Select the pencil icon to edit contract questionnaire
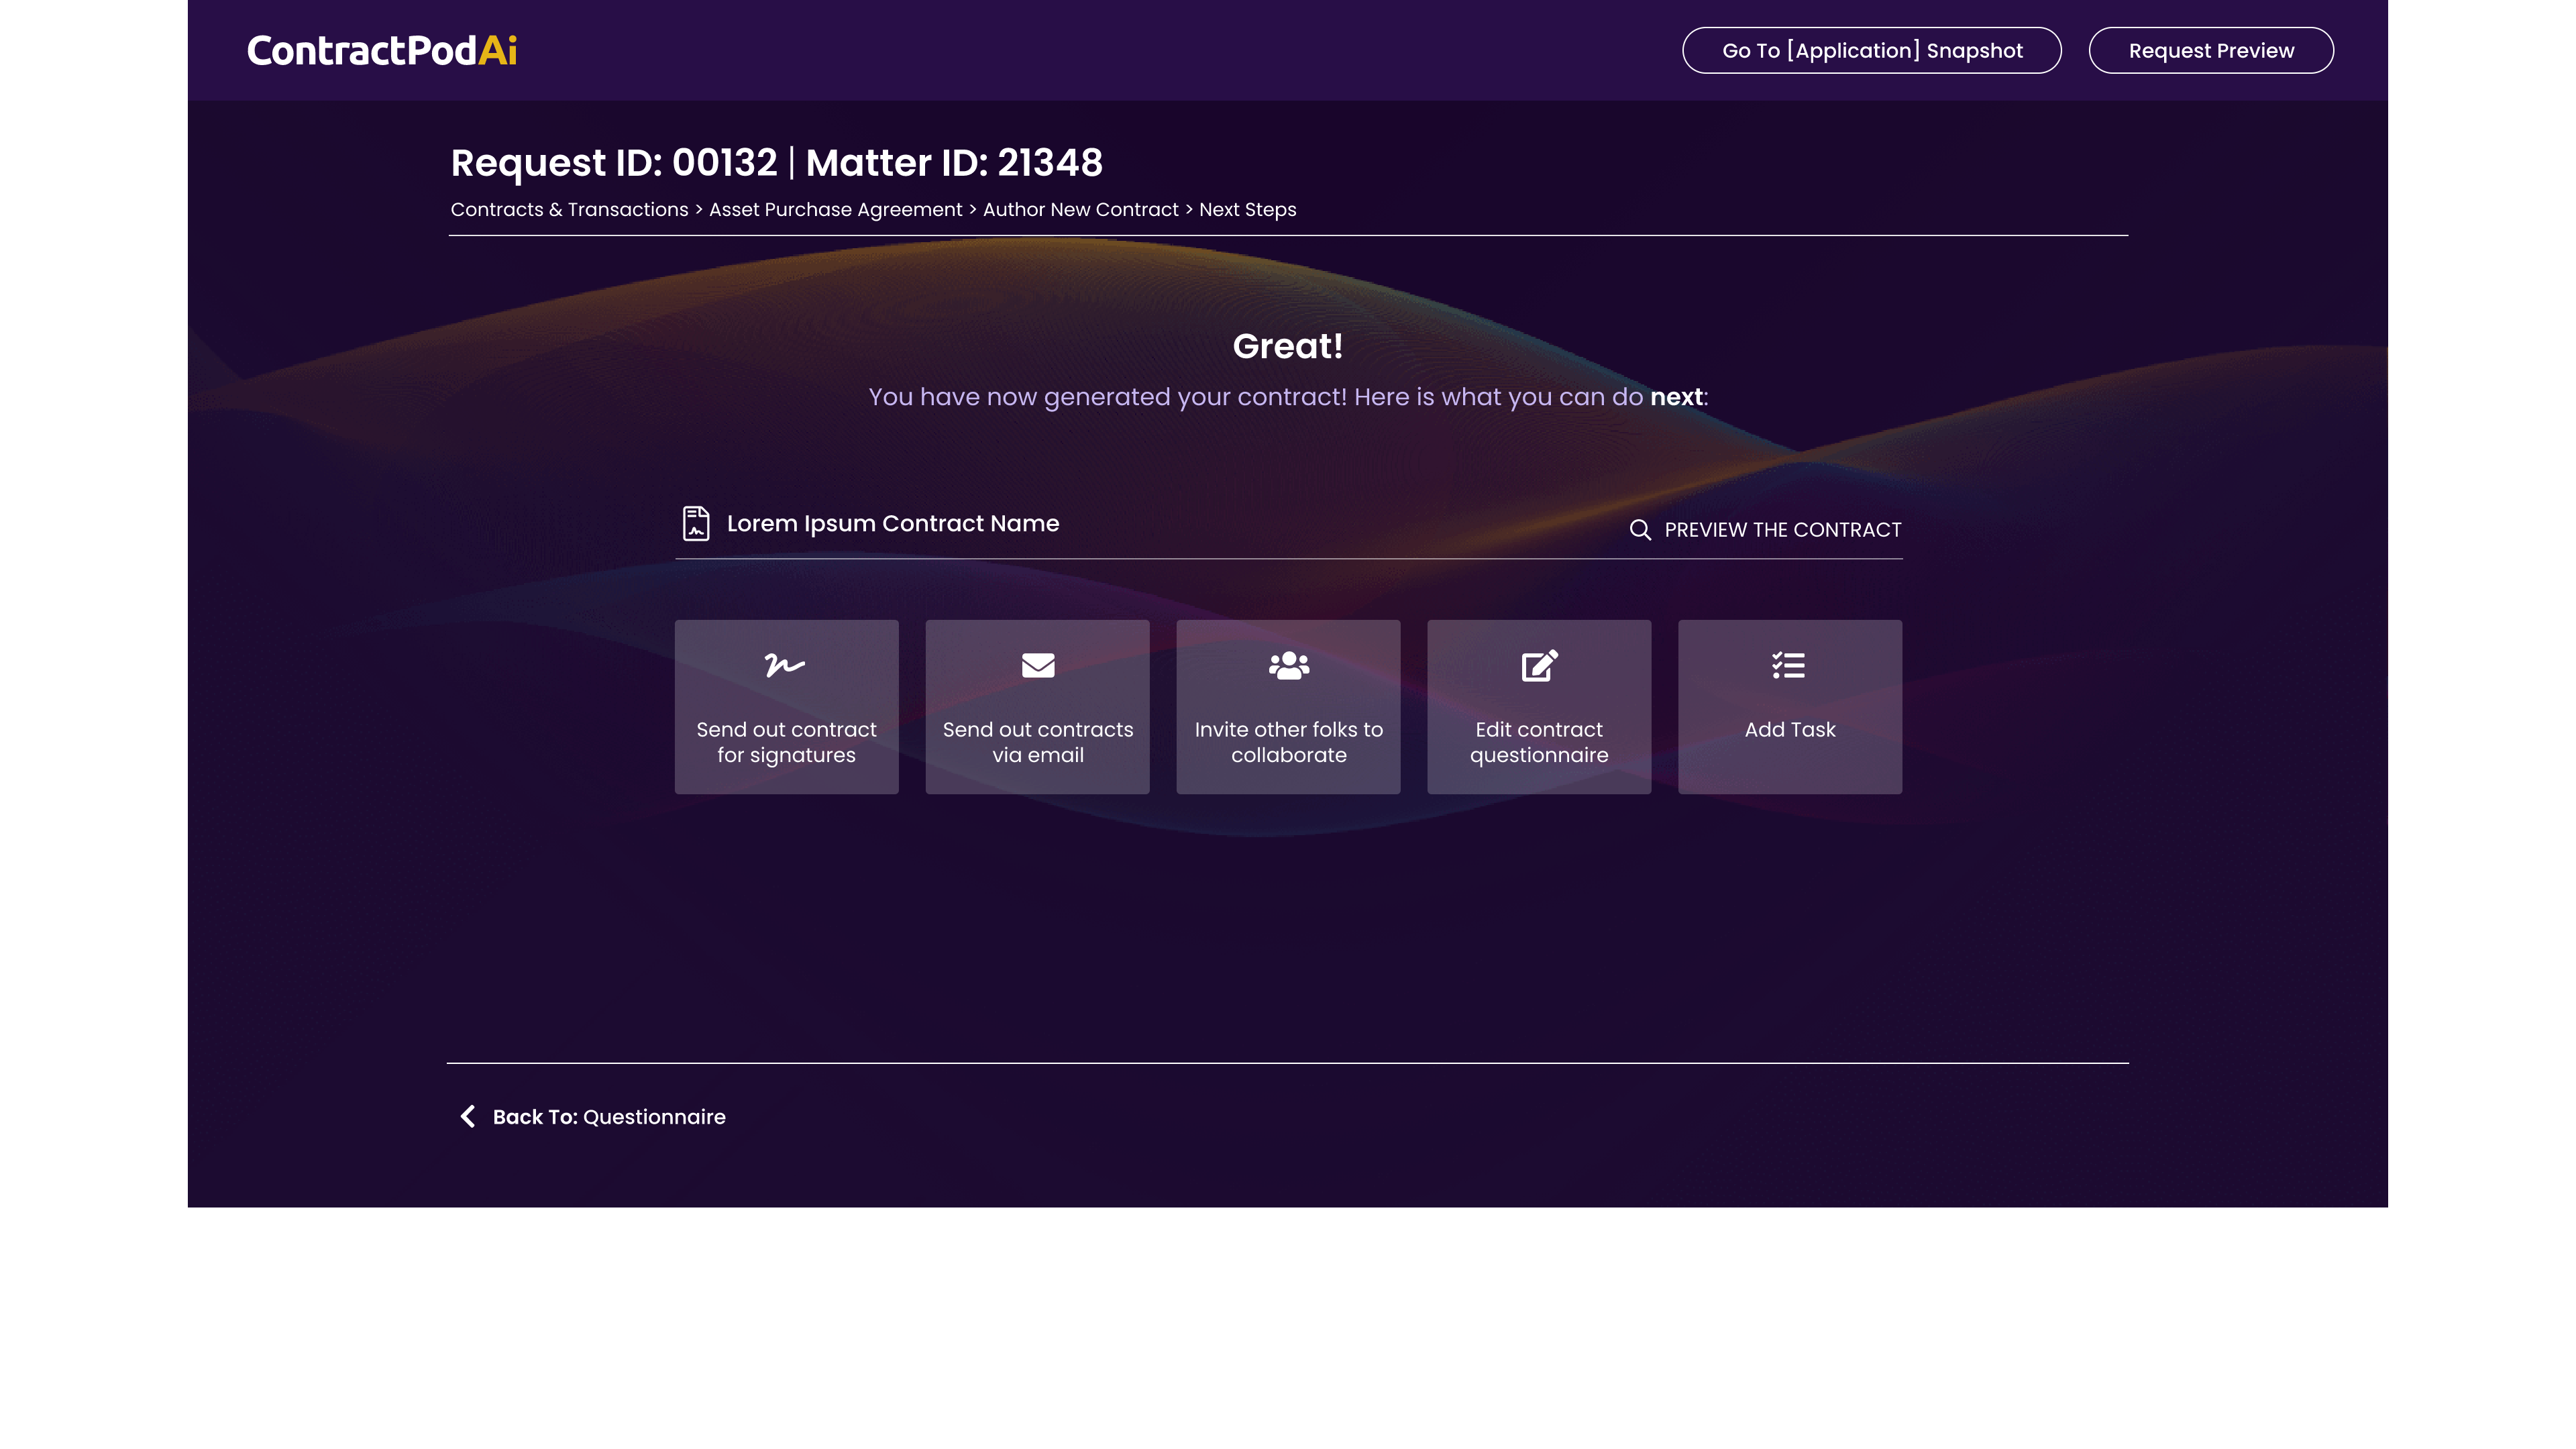2576x1449 pixels. pos(1539,665)
